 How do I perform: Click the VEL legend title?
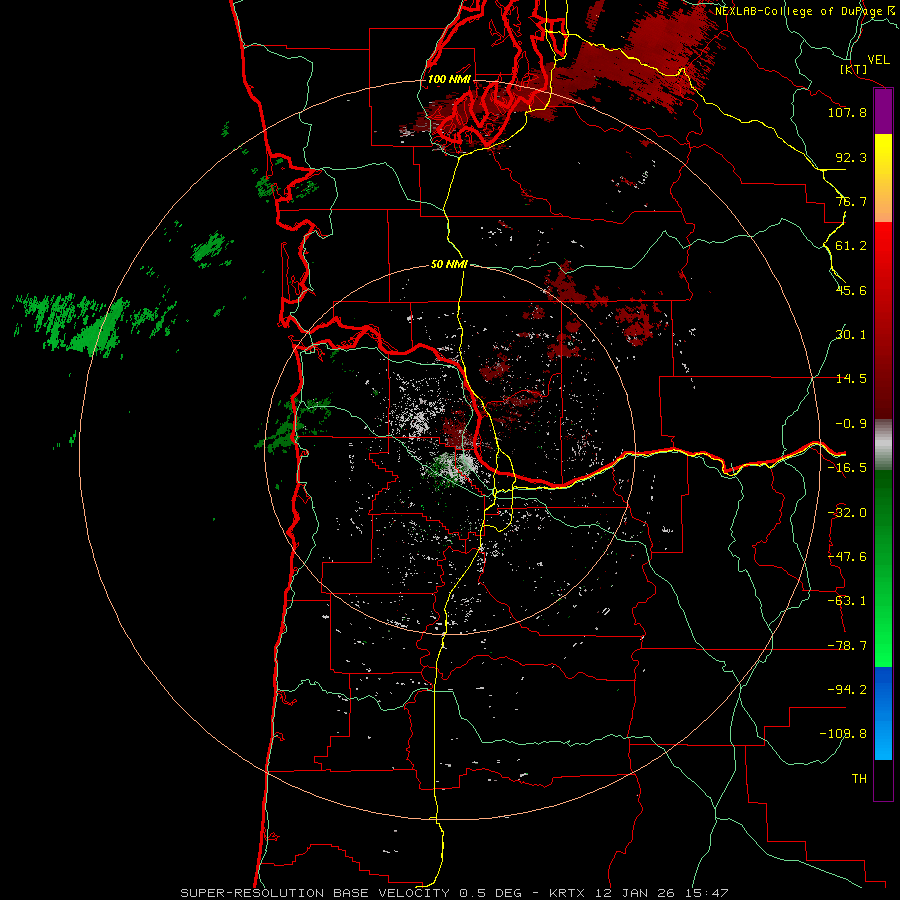[878, 60]
